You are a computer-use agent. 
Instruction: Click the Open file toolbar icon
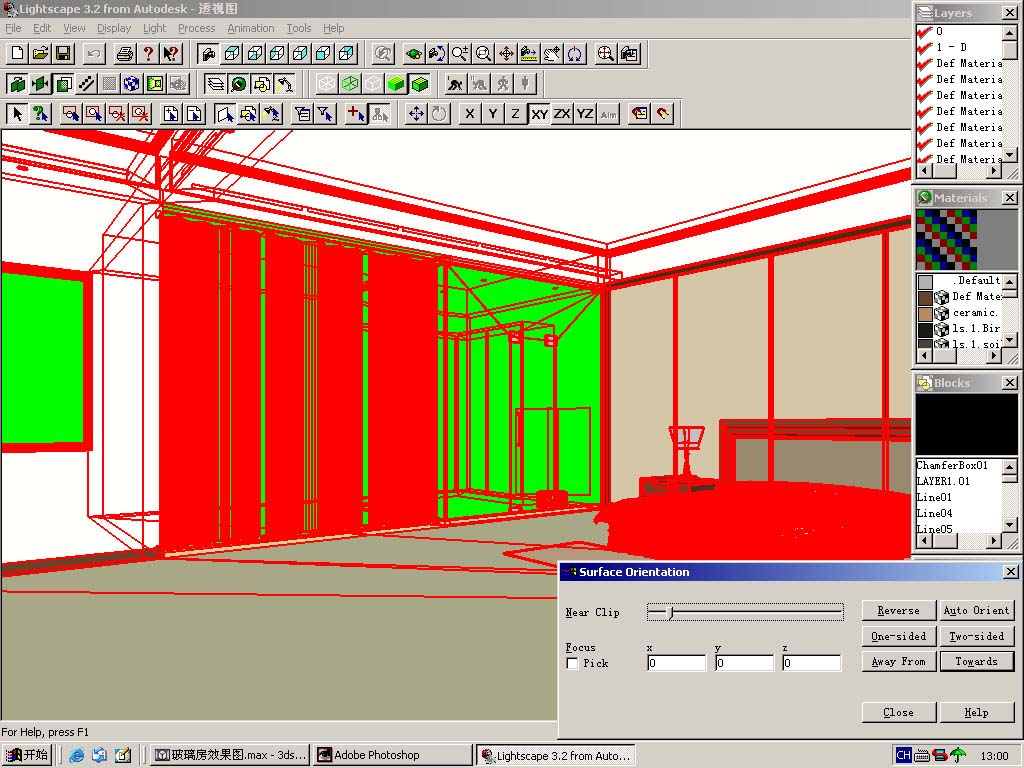[40, 54]
